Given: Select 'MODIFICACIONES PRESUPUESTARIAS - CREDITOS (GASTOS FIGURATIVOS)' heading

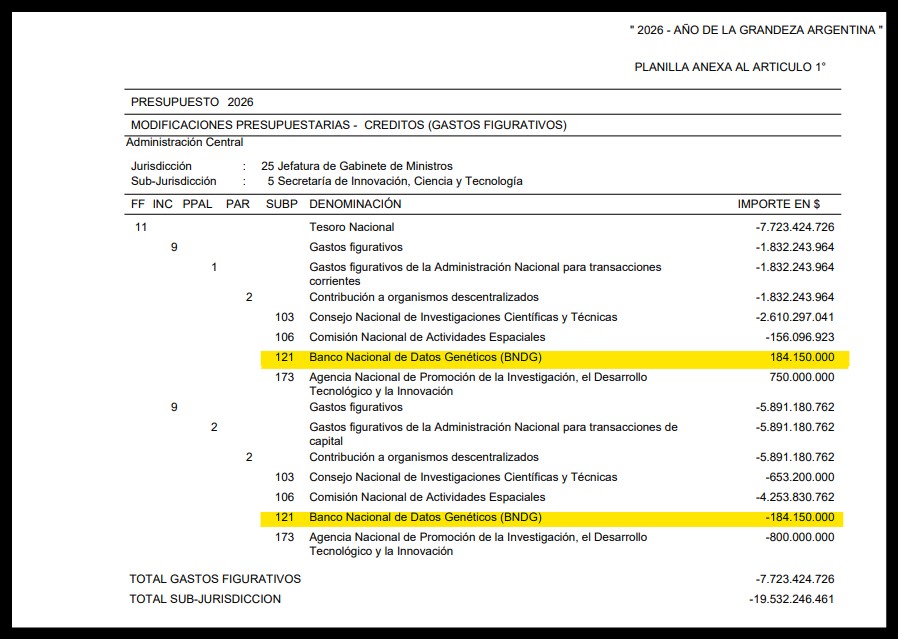Looking at the screenshot, I should (349, 125).
